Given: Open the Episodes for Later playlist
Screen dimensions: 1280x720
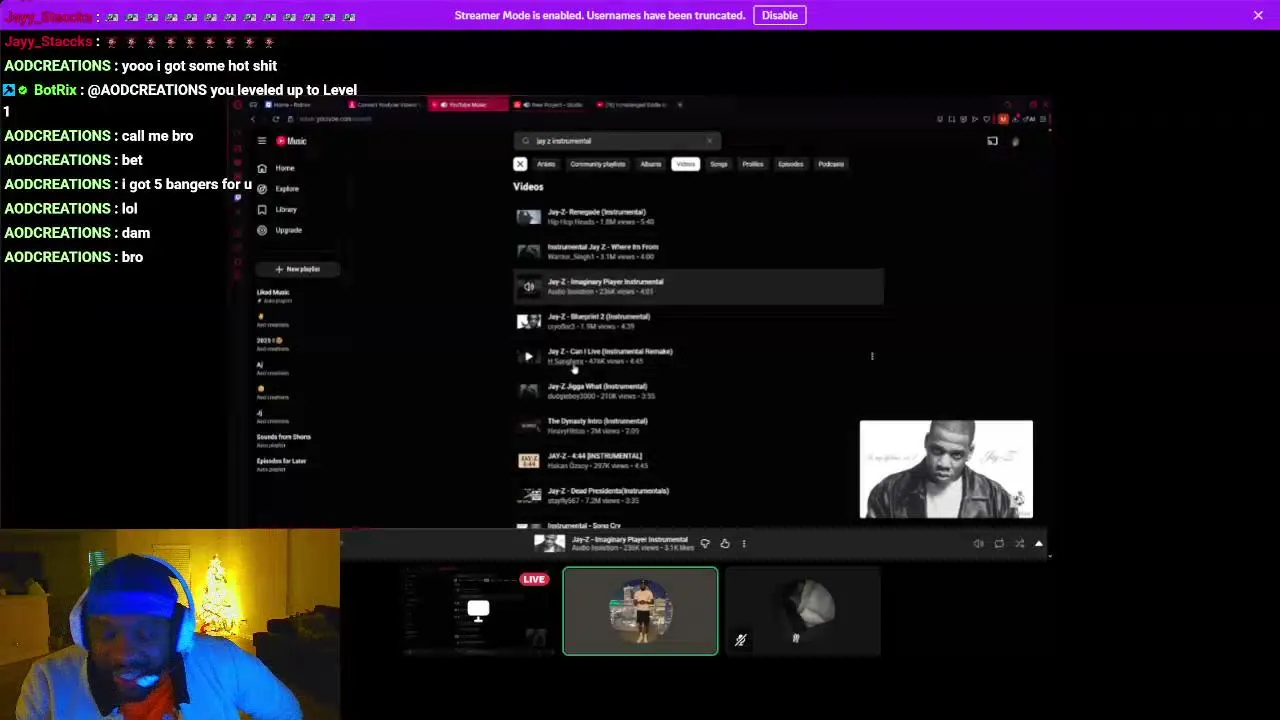Looking at the screenshot, I should (282, 463).
